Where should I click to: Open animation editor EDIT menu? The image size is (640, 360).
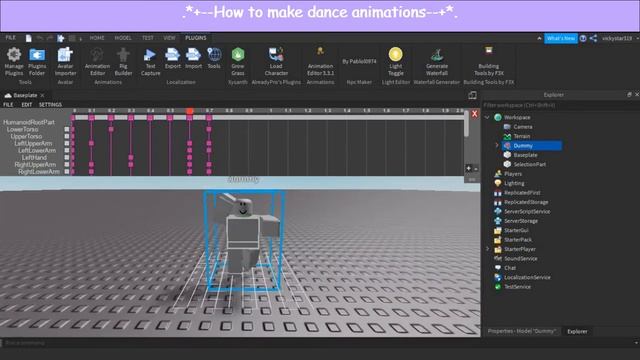[27, 105]
